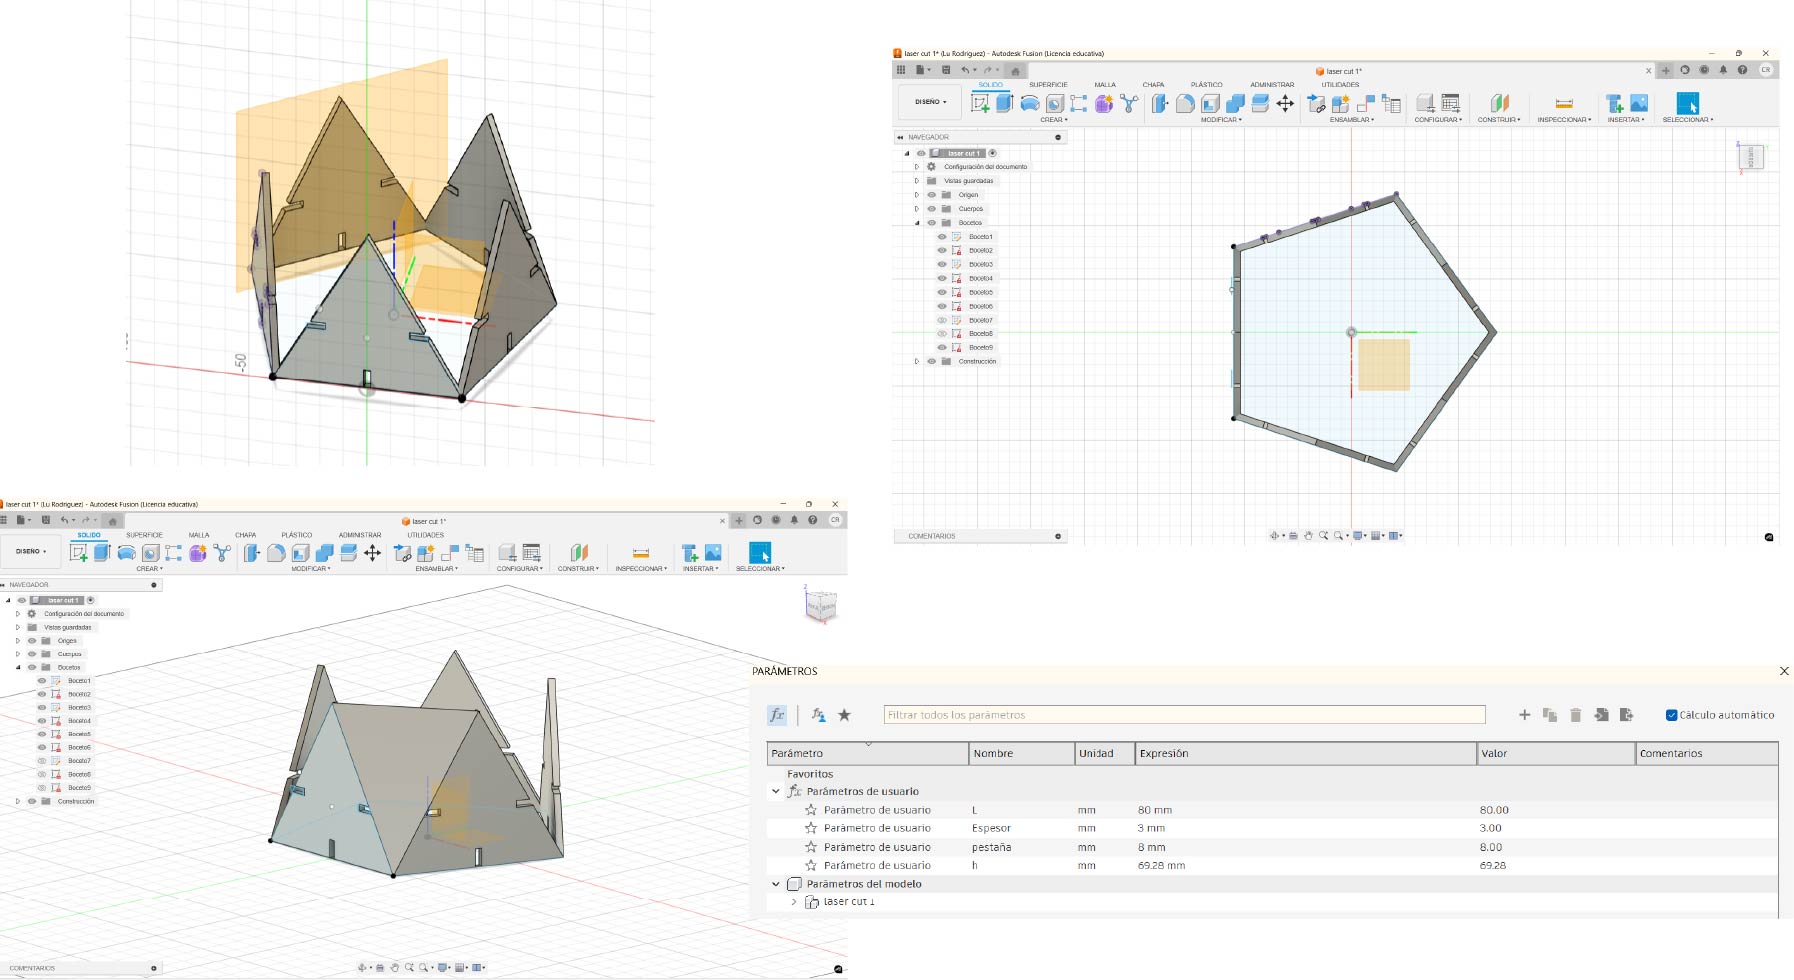This screenshot has height=980, width=1794.
Task: Click the fx button in the Parámetros toolbar
Action: point(777,715)
